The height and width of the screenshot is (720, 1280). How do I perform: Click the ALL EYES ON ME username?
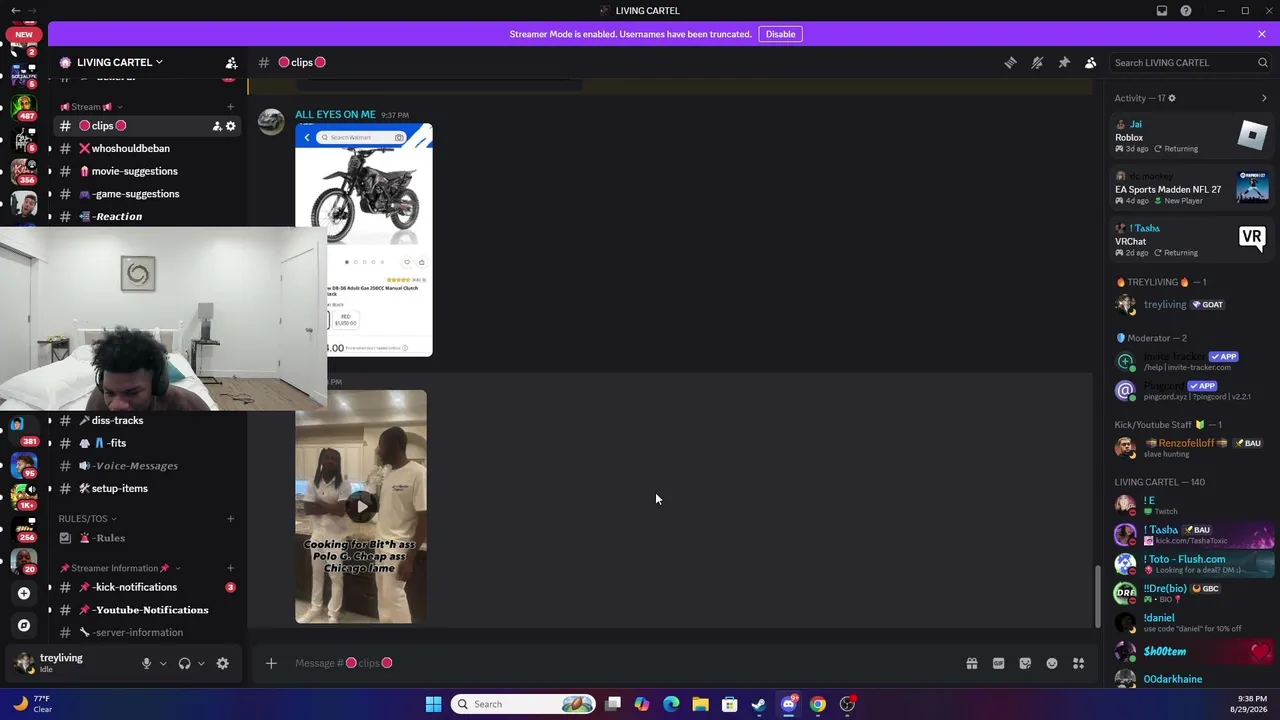coord(335,115)
